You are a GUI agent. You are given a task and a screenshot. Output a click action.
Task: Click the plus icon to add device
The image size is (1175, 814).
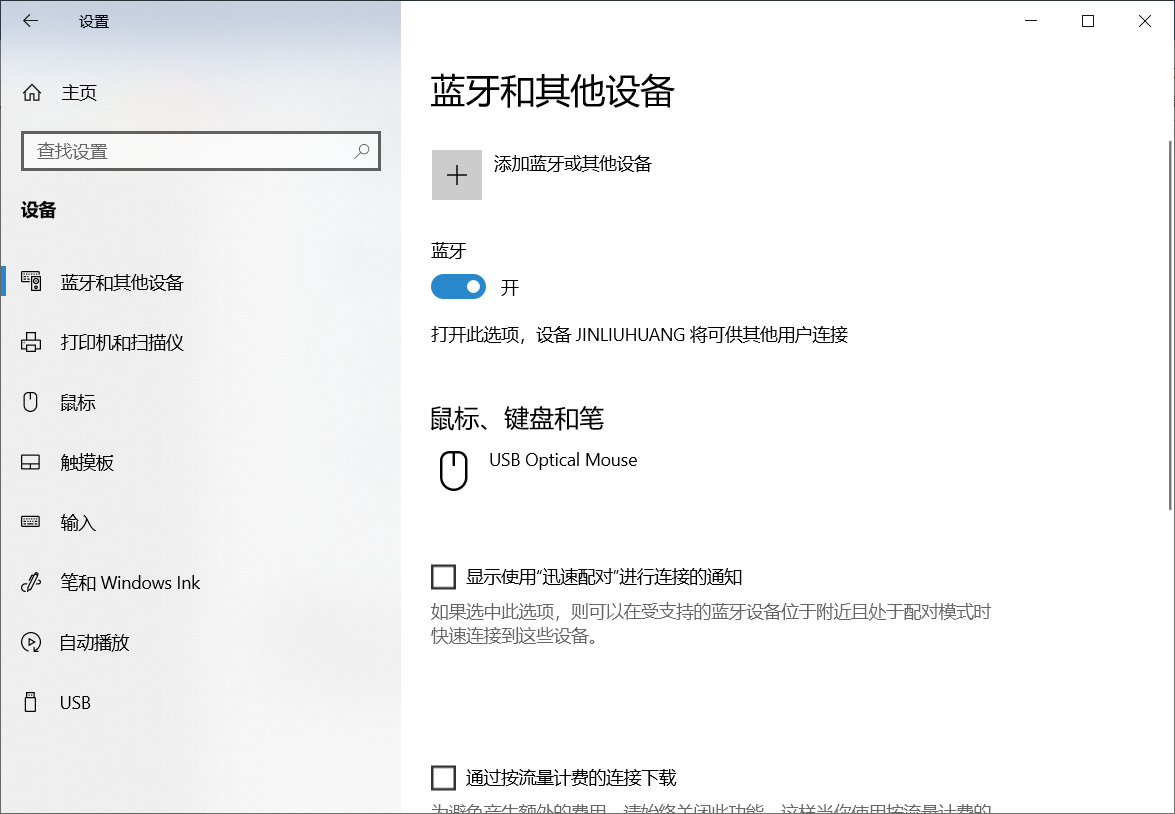[x=457, y=175]
